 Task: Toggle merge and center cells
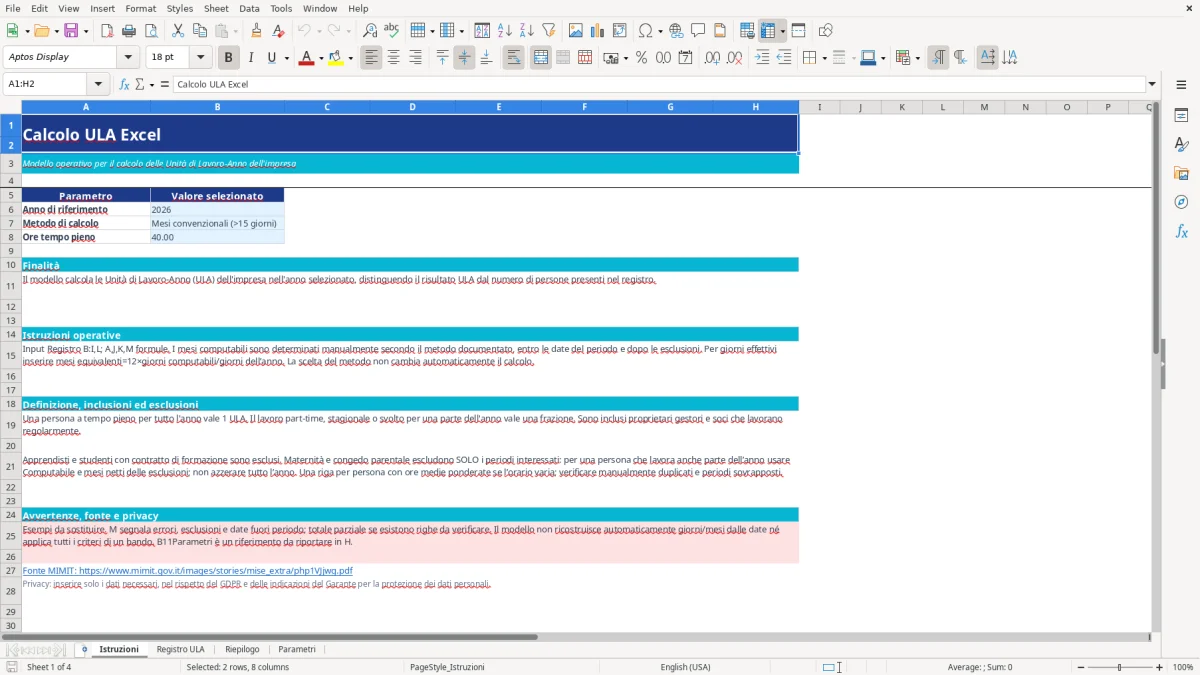pyautogui.click(x=541, y=58)
